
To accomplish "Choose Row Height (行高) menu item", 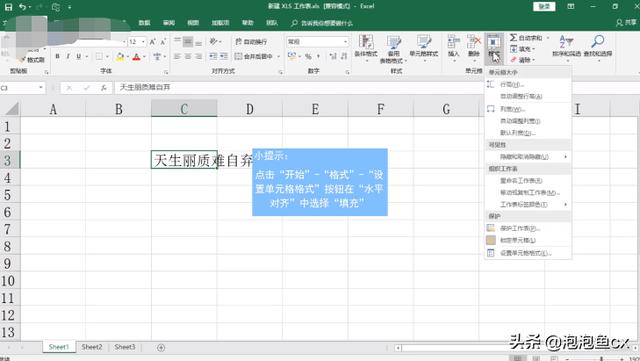I will (528, 85).
